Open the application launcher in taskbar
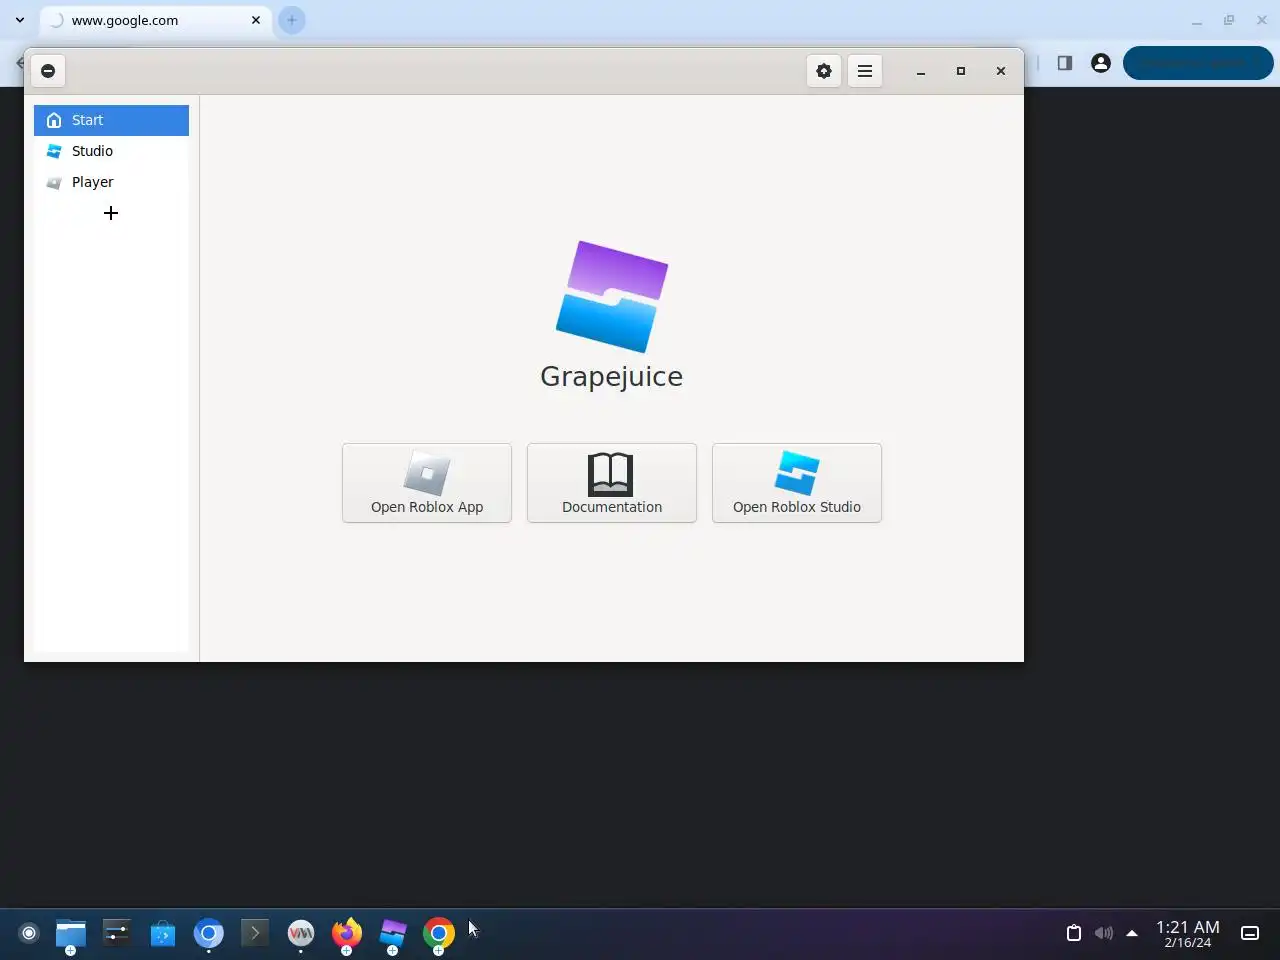The width and height of the screenshot is (1280, 960). [29, 933]
